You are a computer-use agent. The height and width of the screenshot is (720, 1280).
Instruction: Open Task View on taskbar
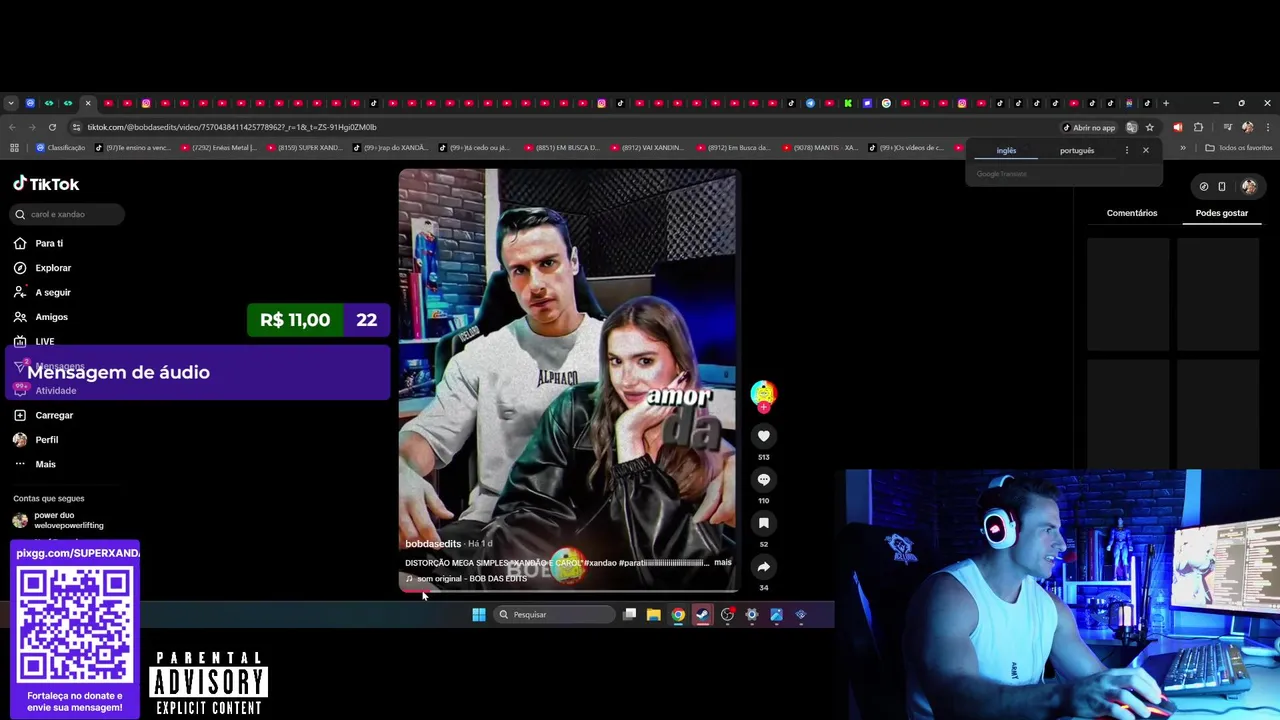click(629, 615)
